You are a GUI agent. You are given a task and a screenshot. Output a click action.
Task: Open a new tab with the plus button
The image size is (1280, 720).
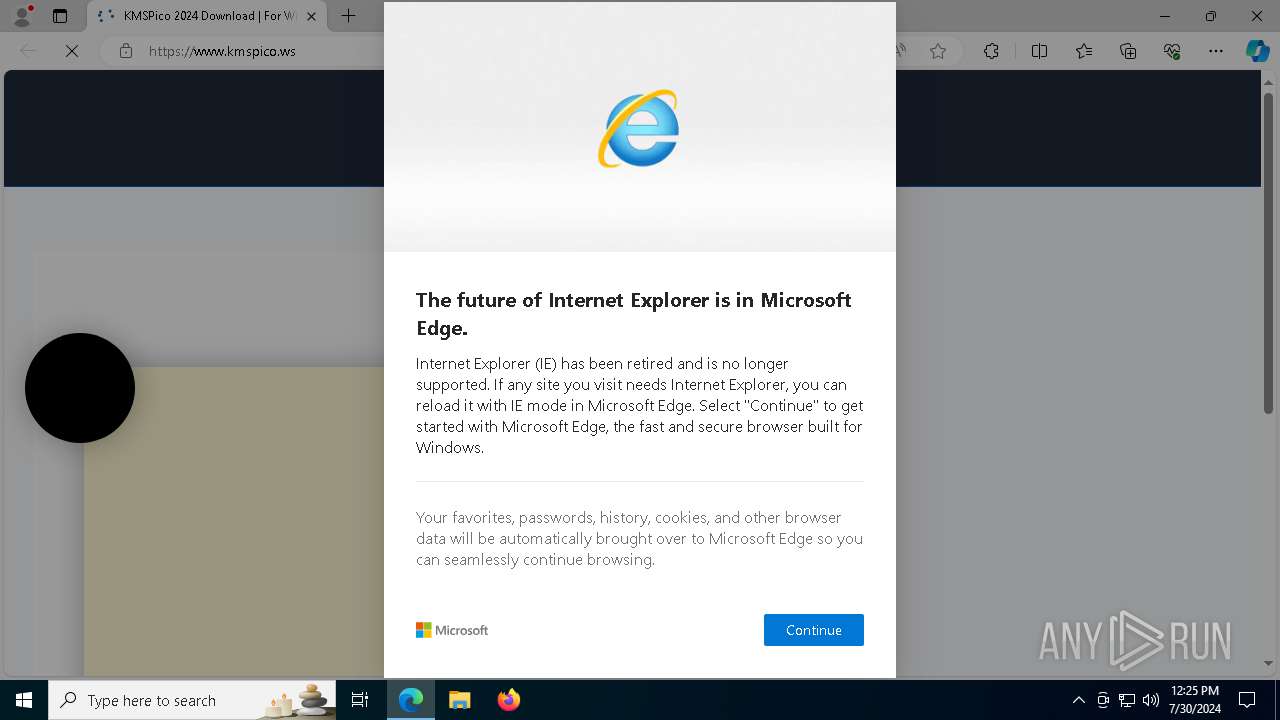(348, 16)
